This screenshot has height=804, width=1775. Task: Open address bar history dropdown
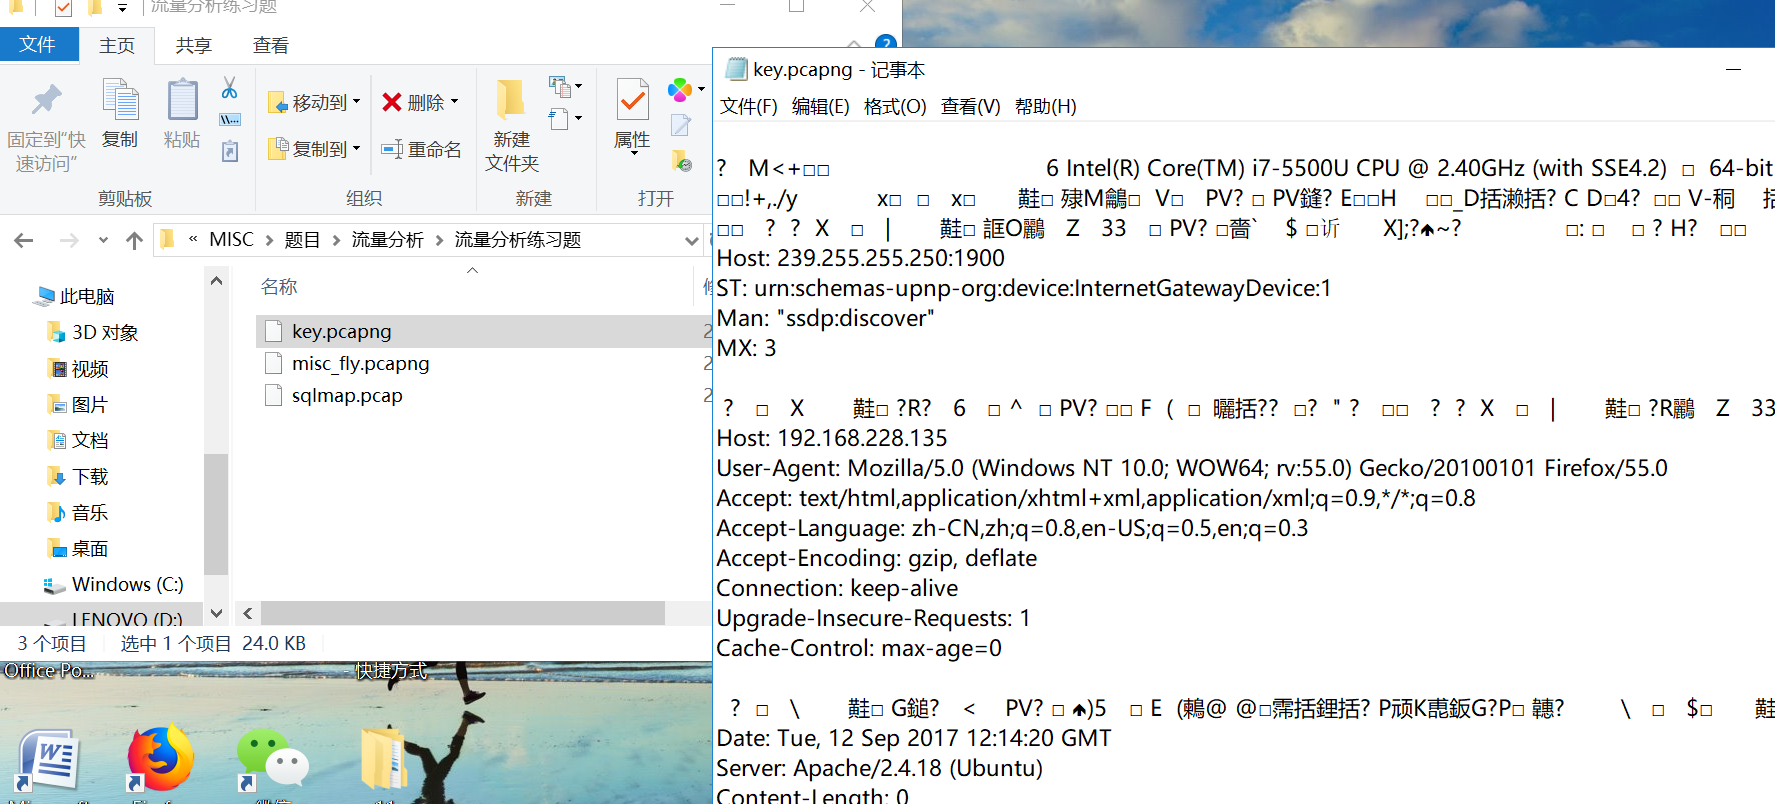(690, 240)
